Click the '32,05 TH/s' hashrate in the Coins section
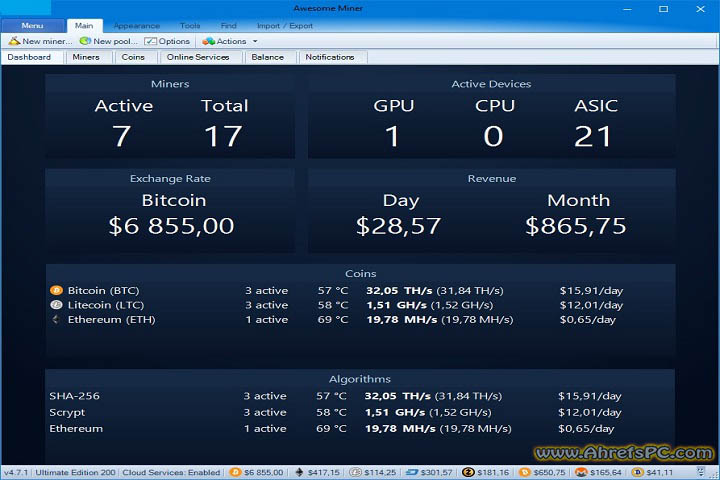Viewport: 720px width, 480px height. pyautogui.click(x=399, y=291)
